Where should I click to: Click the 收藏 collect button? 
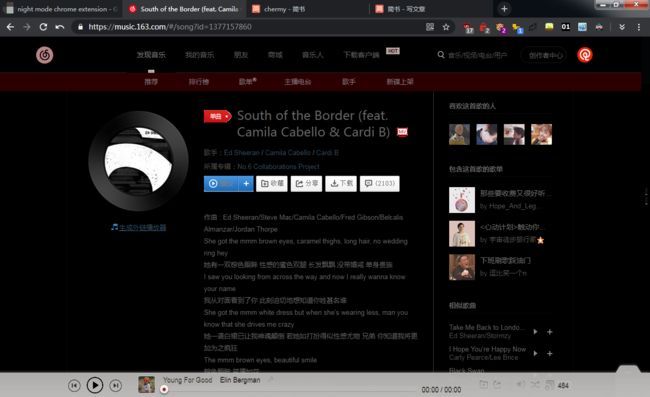[272, 184]
